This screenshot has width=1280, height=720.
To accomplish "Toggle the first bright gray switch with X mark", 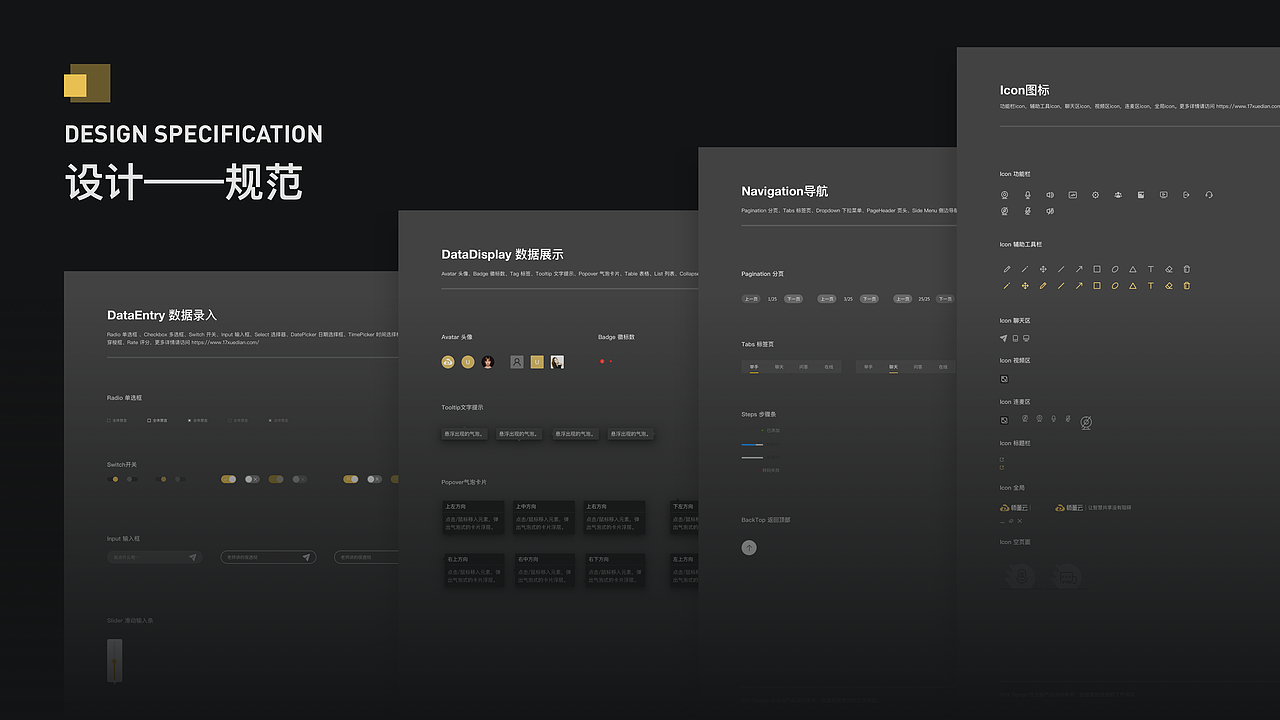I will (252, 479).
